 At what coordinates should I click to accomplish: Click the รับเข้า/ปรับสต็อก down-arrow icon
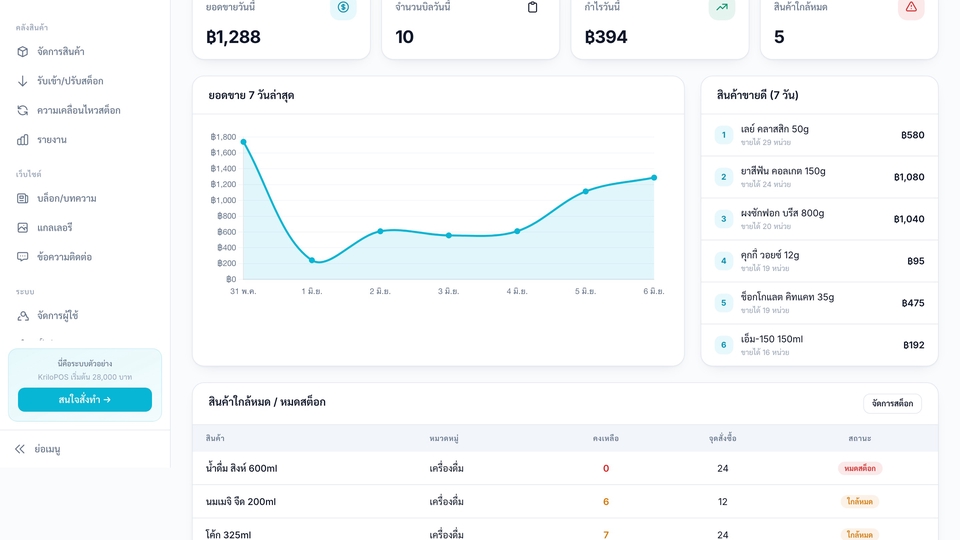click(x=23, y=81)
